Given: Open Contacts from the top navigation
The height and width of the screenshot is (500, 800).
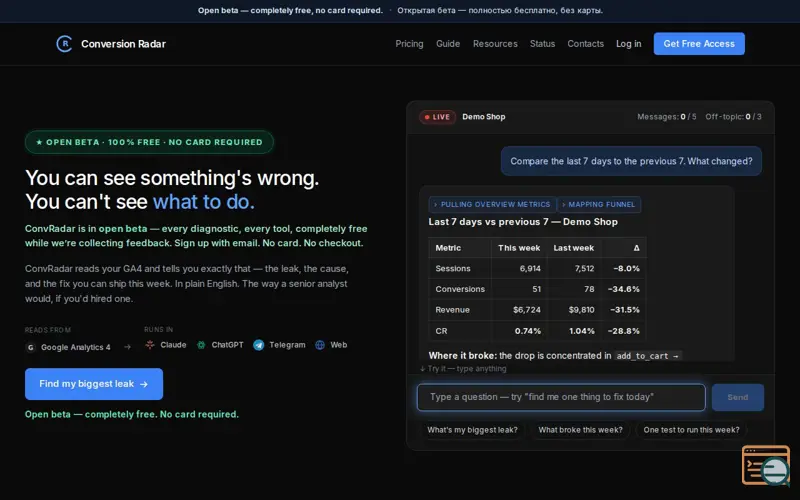Looking at the screenshot, I should tap(585, 44).
